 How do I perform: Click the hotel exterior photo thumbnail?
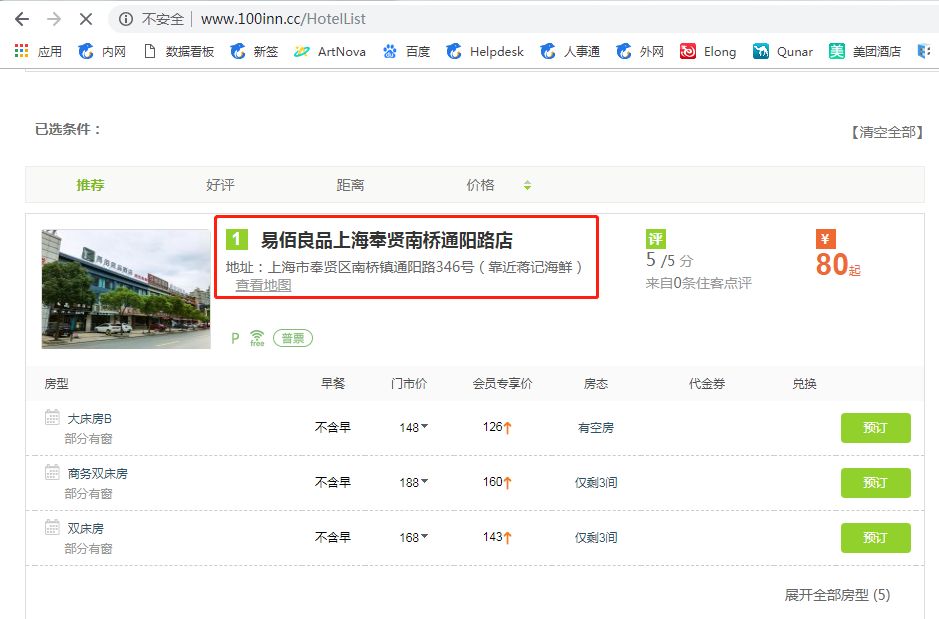click(x=126, y=289)
